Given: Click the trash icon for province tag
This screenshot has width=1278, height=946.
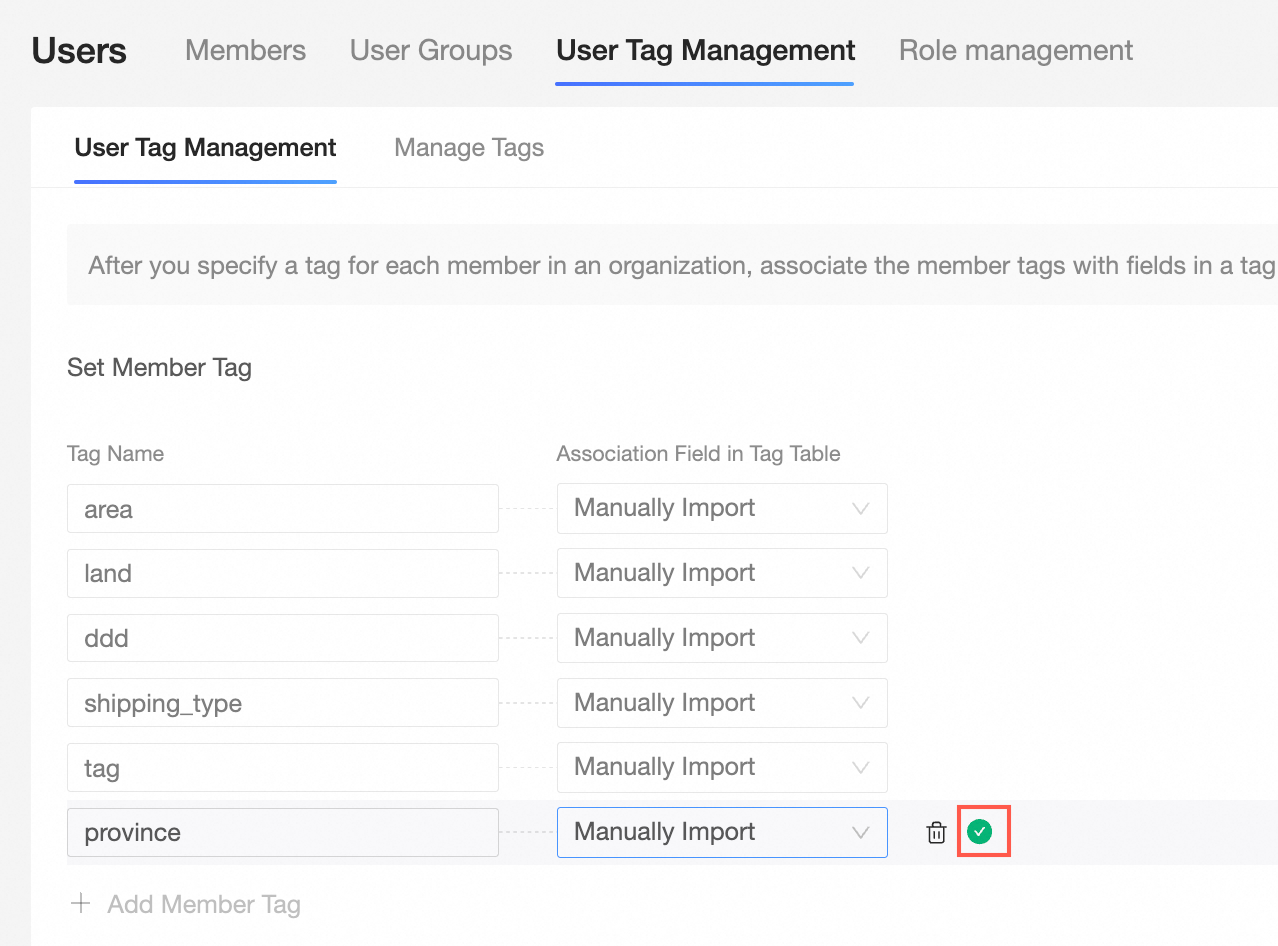Looking at the screenshot, I should click(936, 832).
